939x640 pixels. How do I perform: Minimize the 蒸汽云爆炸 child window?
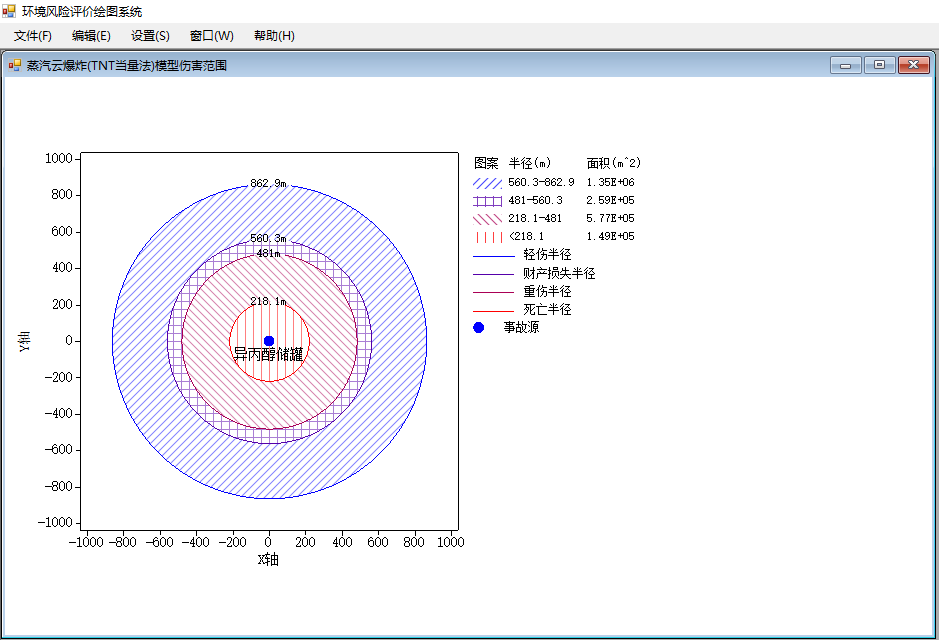846,65
